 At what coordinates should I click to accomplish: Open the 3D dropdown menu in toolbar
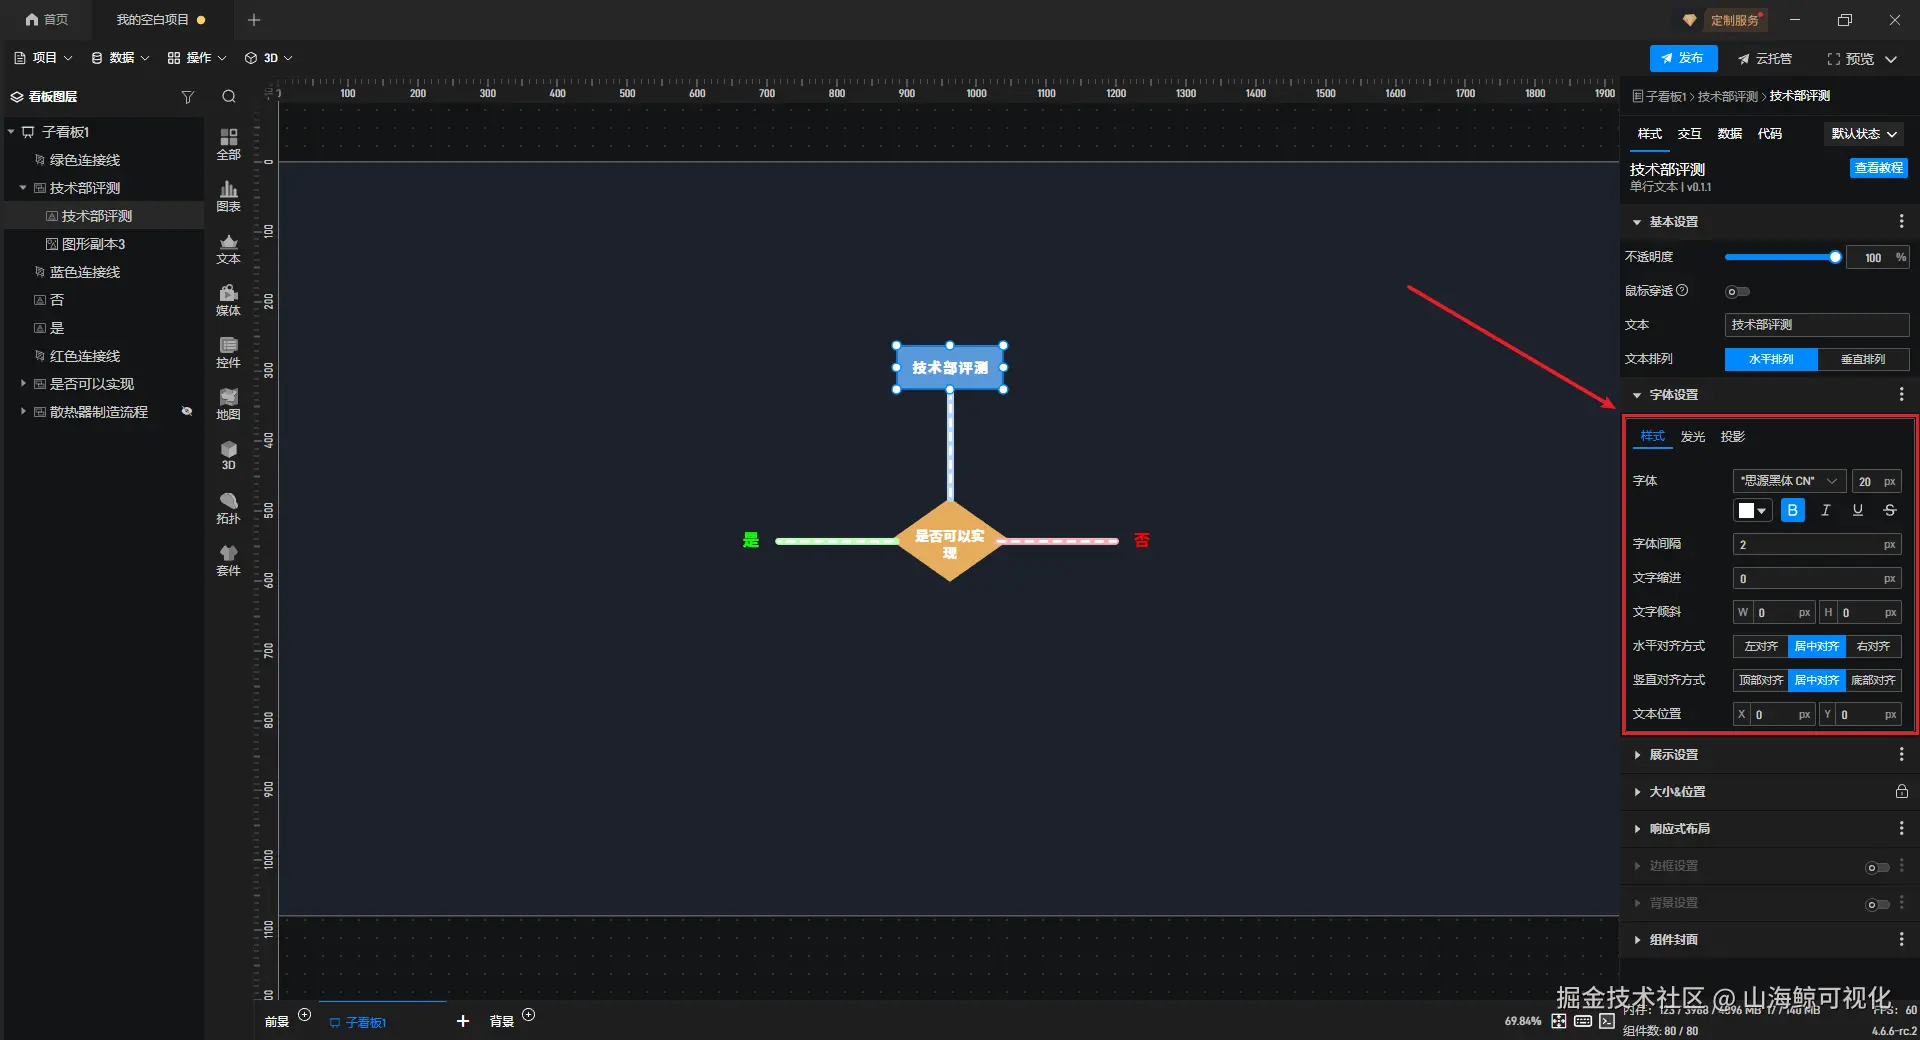point(269,58)
